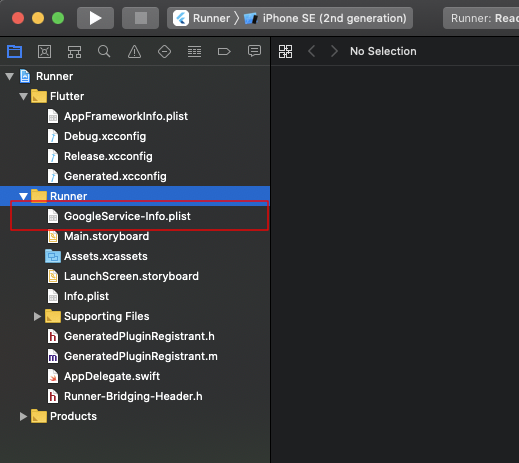Screen dimensions: 519x463
Task: Open AppFrameworkInfo.plist
Action: pyautogui.click(x=118, y=116)
